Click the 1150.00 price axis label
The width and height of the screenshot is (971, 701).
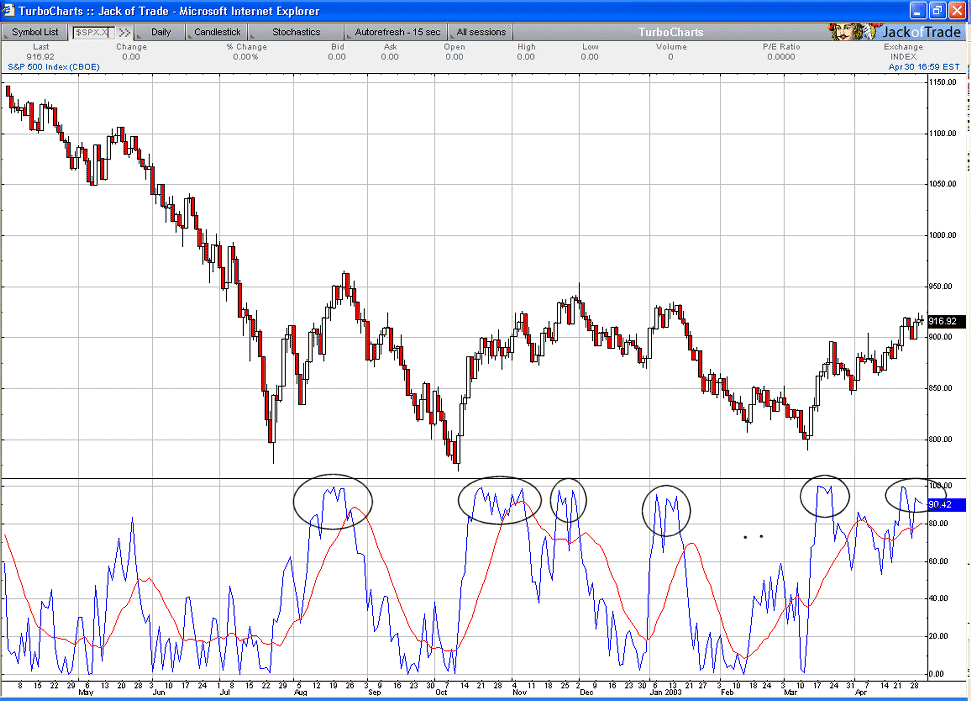[943, 82]
